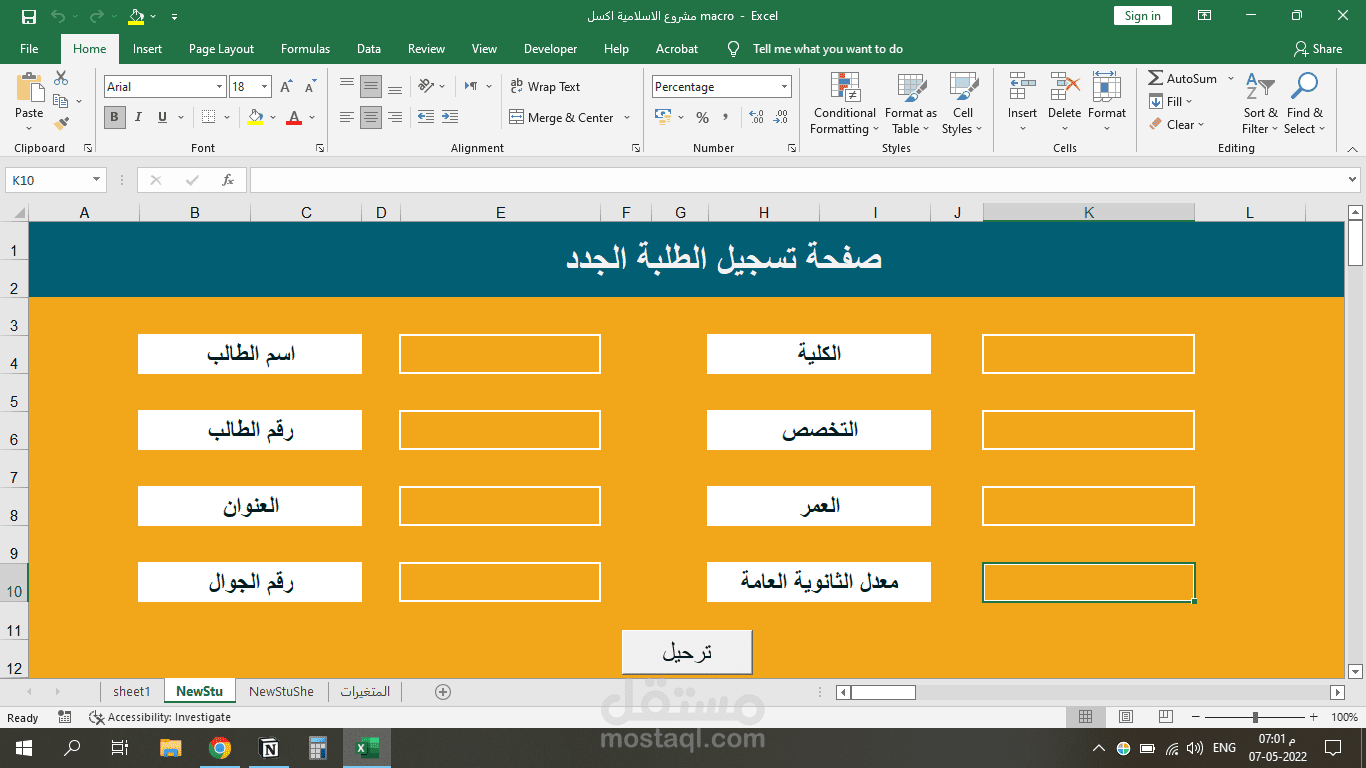Open Notion from the taskbar
This screenshot has width=1366, height=768.
(269, 747)
